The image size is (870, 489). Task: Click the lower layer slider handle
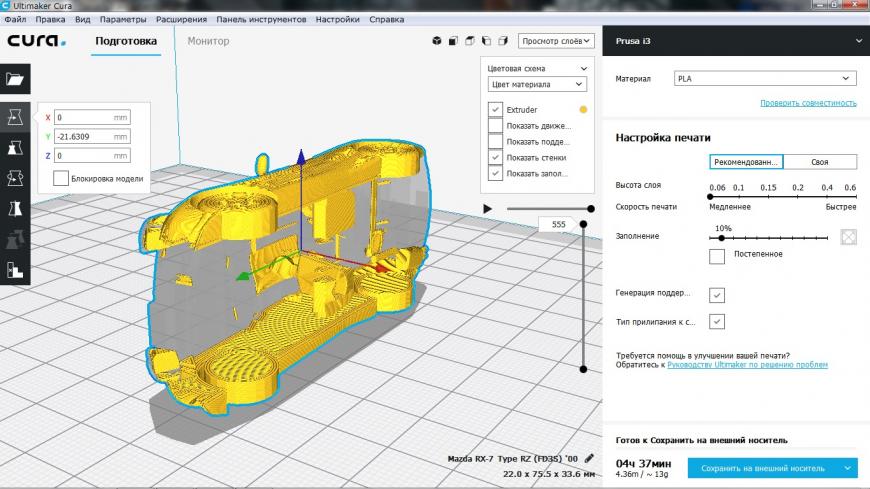583,369
